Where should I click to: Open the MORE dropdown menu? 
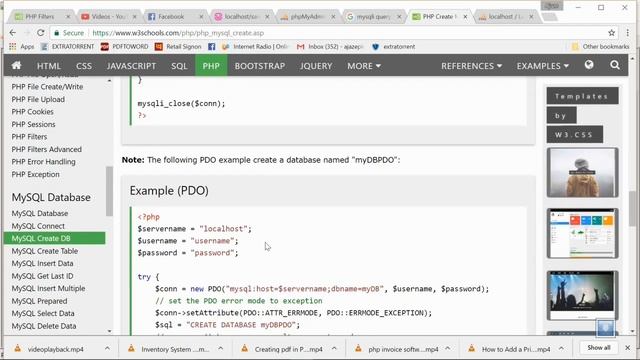[x=364, y=66]
